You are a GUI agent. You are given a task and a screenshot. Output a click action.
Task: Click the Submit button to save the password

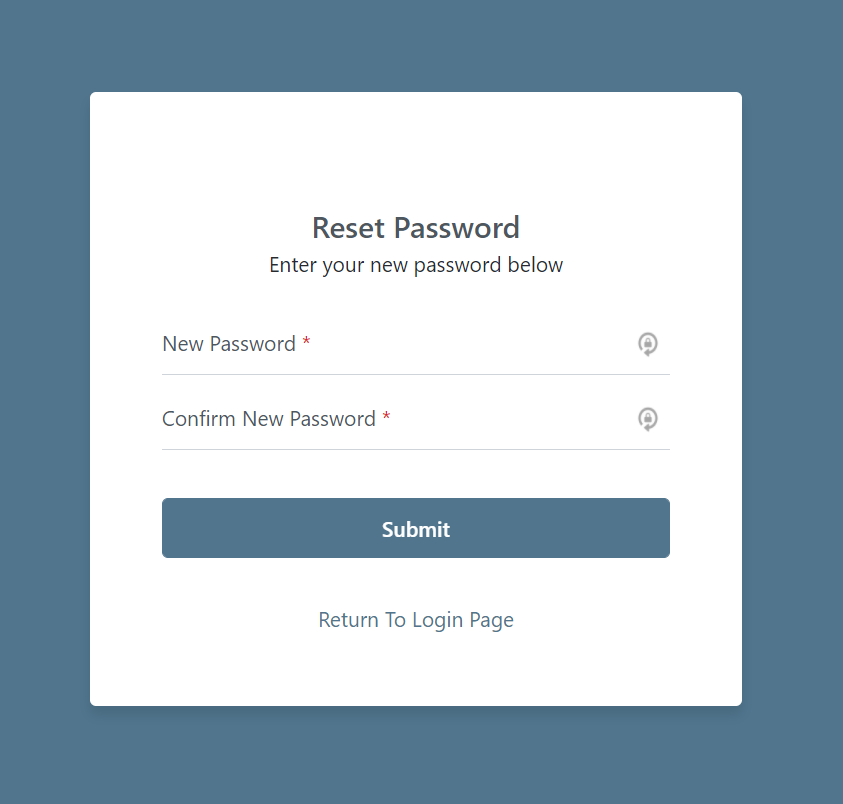pyautogui.click(x=416, y=528)
